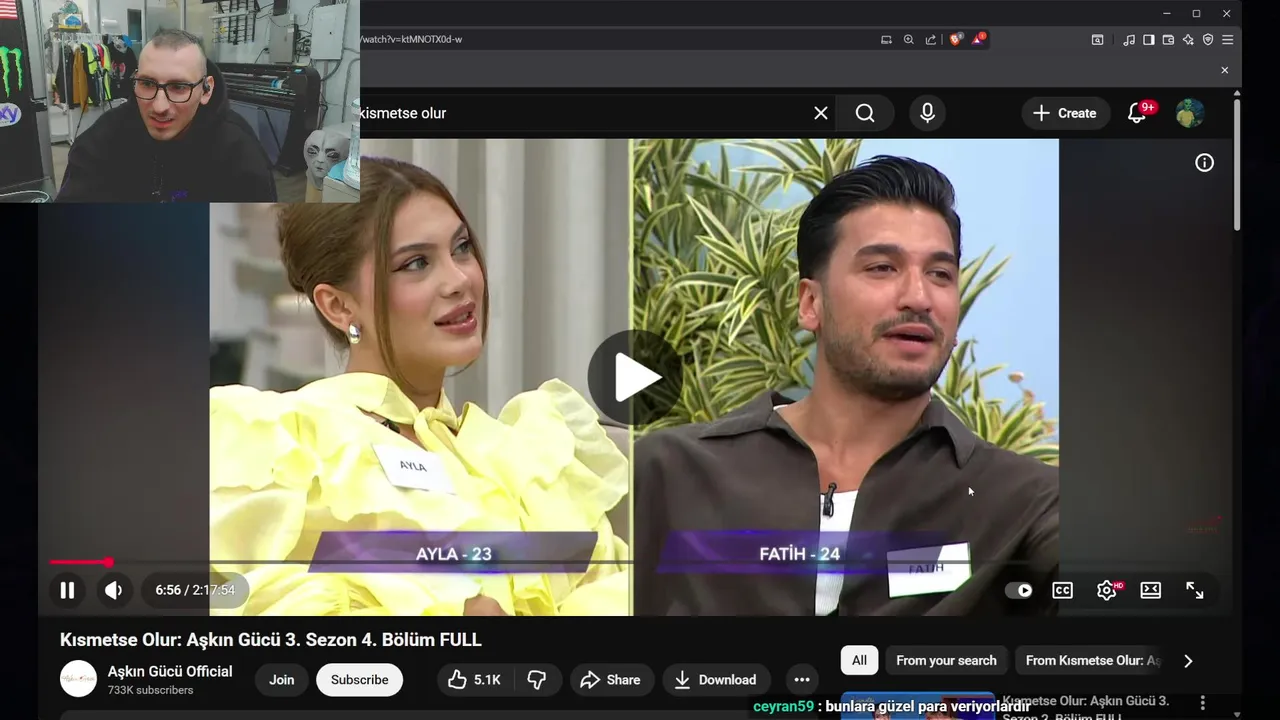Image resolution: width=1280 pixels, height=720 pixels.
Task: Open Aşkın Gücü Official channel name link
Action: pos(170,672)
